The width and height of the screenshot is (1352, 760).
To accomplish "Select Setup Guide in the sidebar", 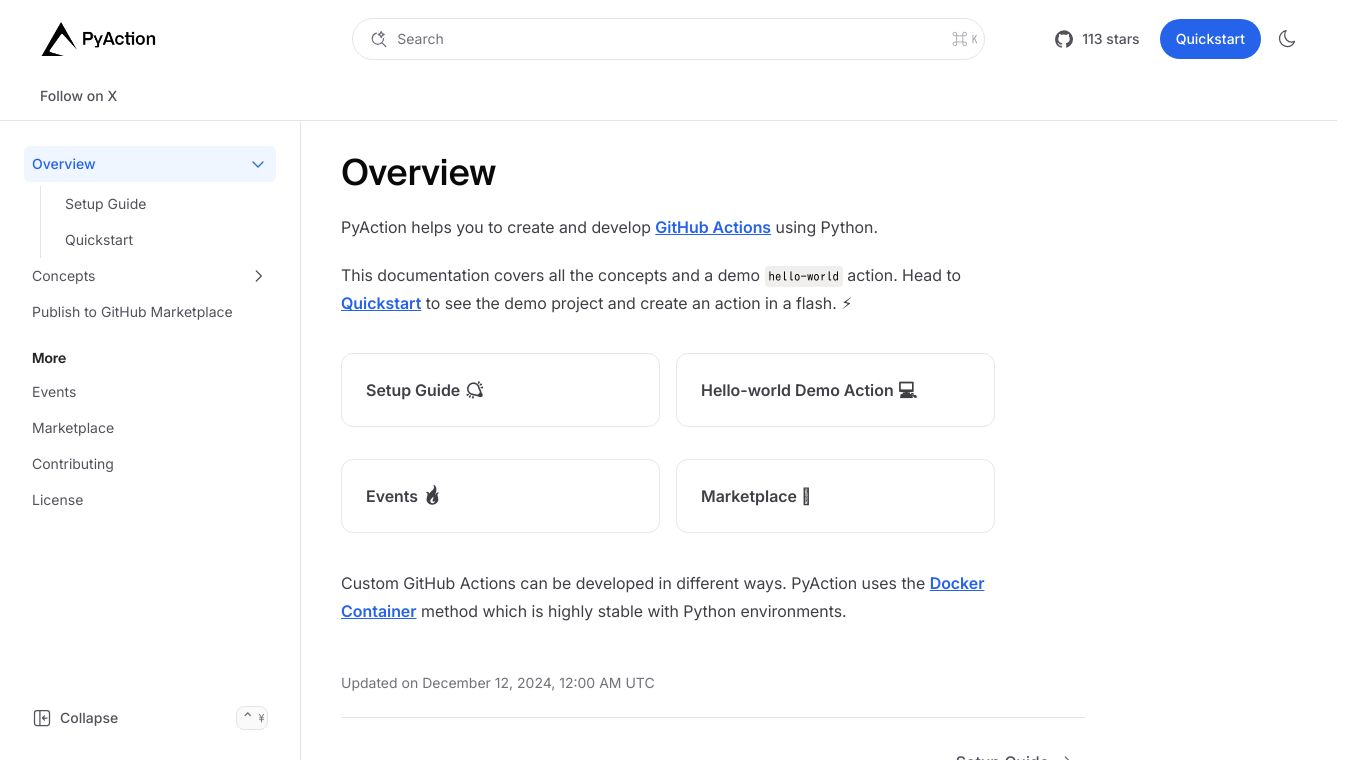I will pyautogui.click(x=105, y=204).
